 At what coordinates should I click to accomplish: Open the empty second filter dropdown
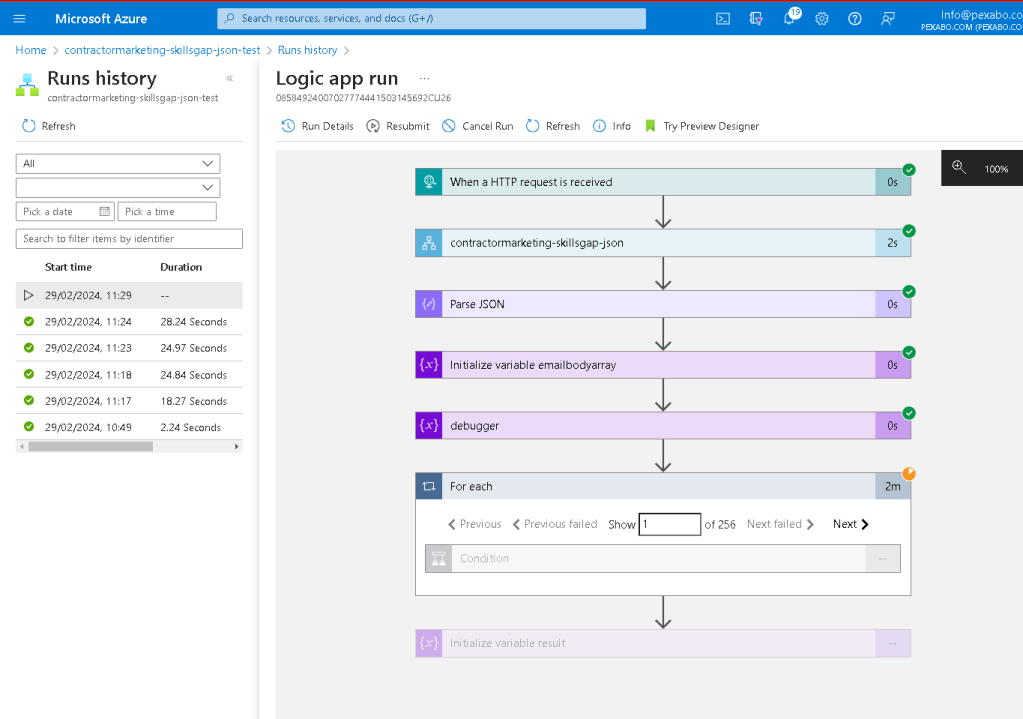[x=118, y=188]
